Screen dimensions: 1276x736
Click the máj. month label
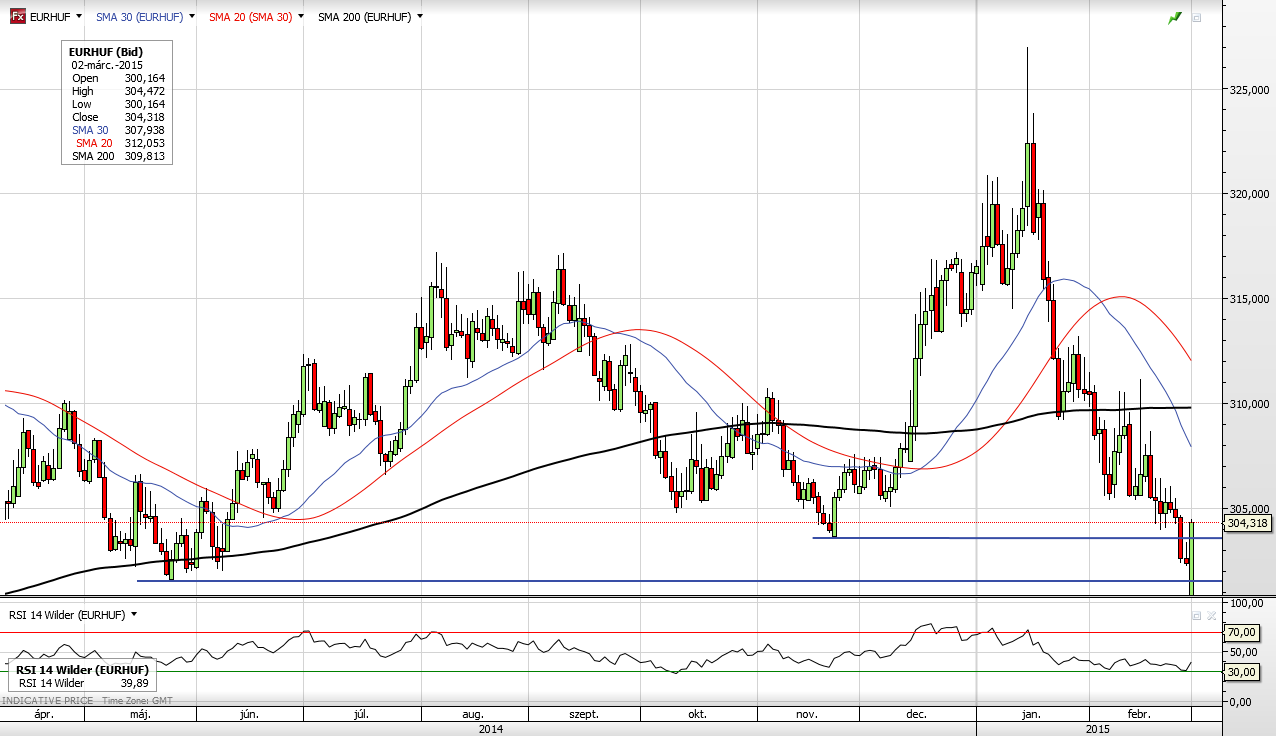coord(141,714)
